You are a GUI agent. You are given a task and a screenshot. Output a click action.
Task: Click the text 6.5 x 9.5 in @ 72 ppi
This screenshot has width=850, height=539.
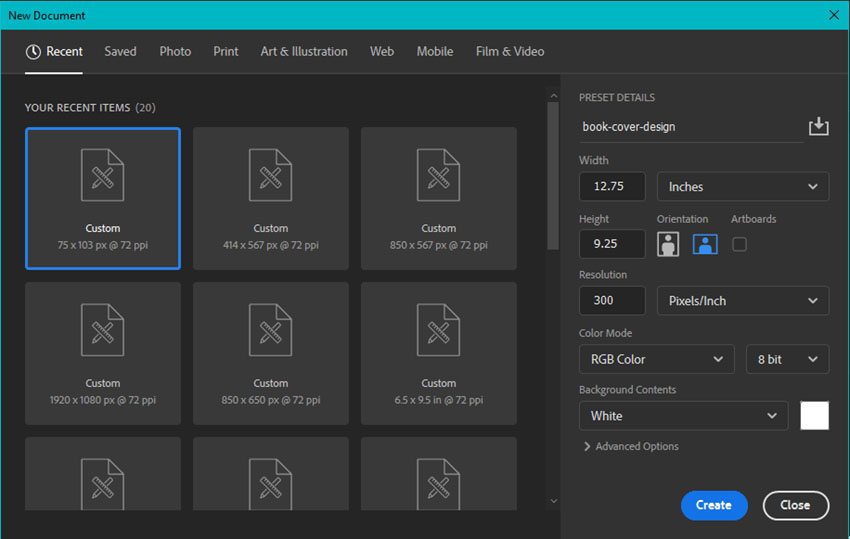pos(439,400)
